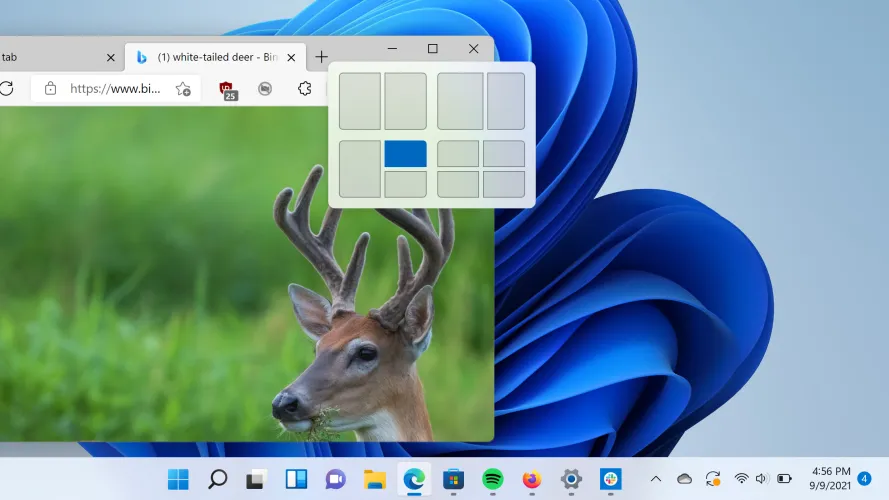Open the clock and date showing 4:56 PM

click(830, 479)
